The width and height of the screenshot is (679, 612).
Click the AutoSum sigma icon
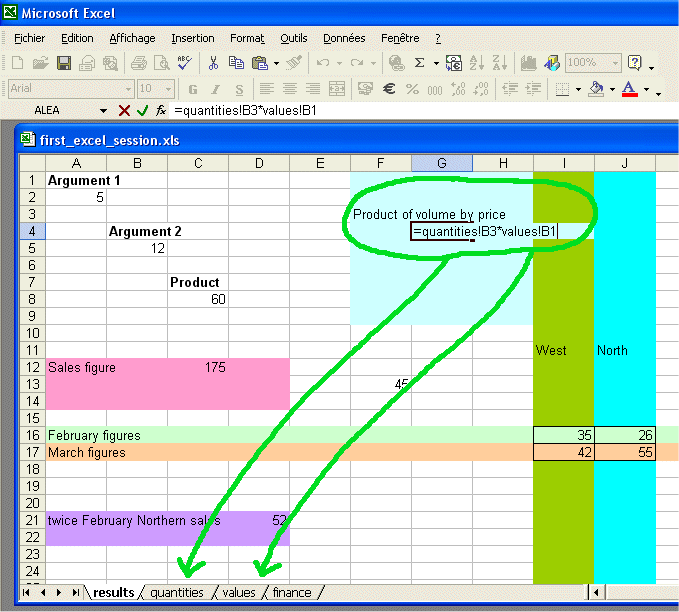coord(419,63)
